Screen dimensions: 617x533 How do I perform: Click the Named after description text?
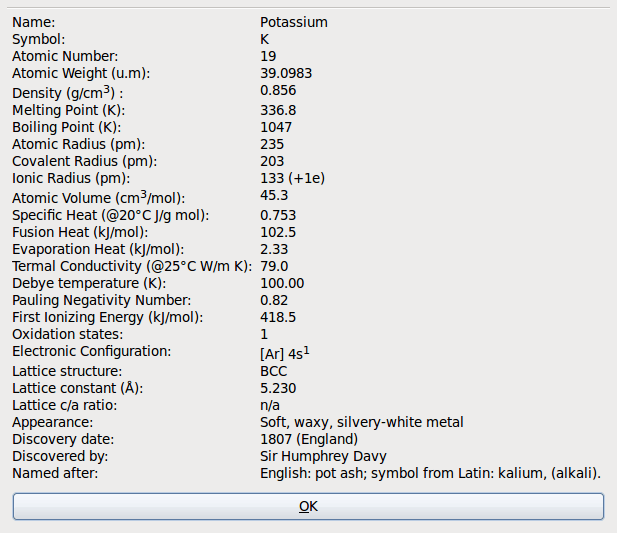[x=430, y=473]
